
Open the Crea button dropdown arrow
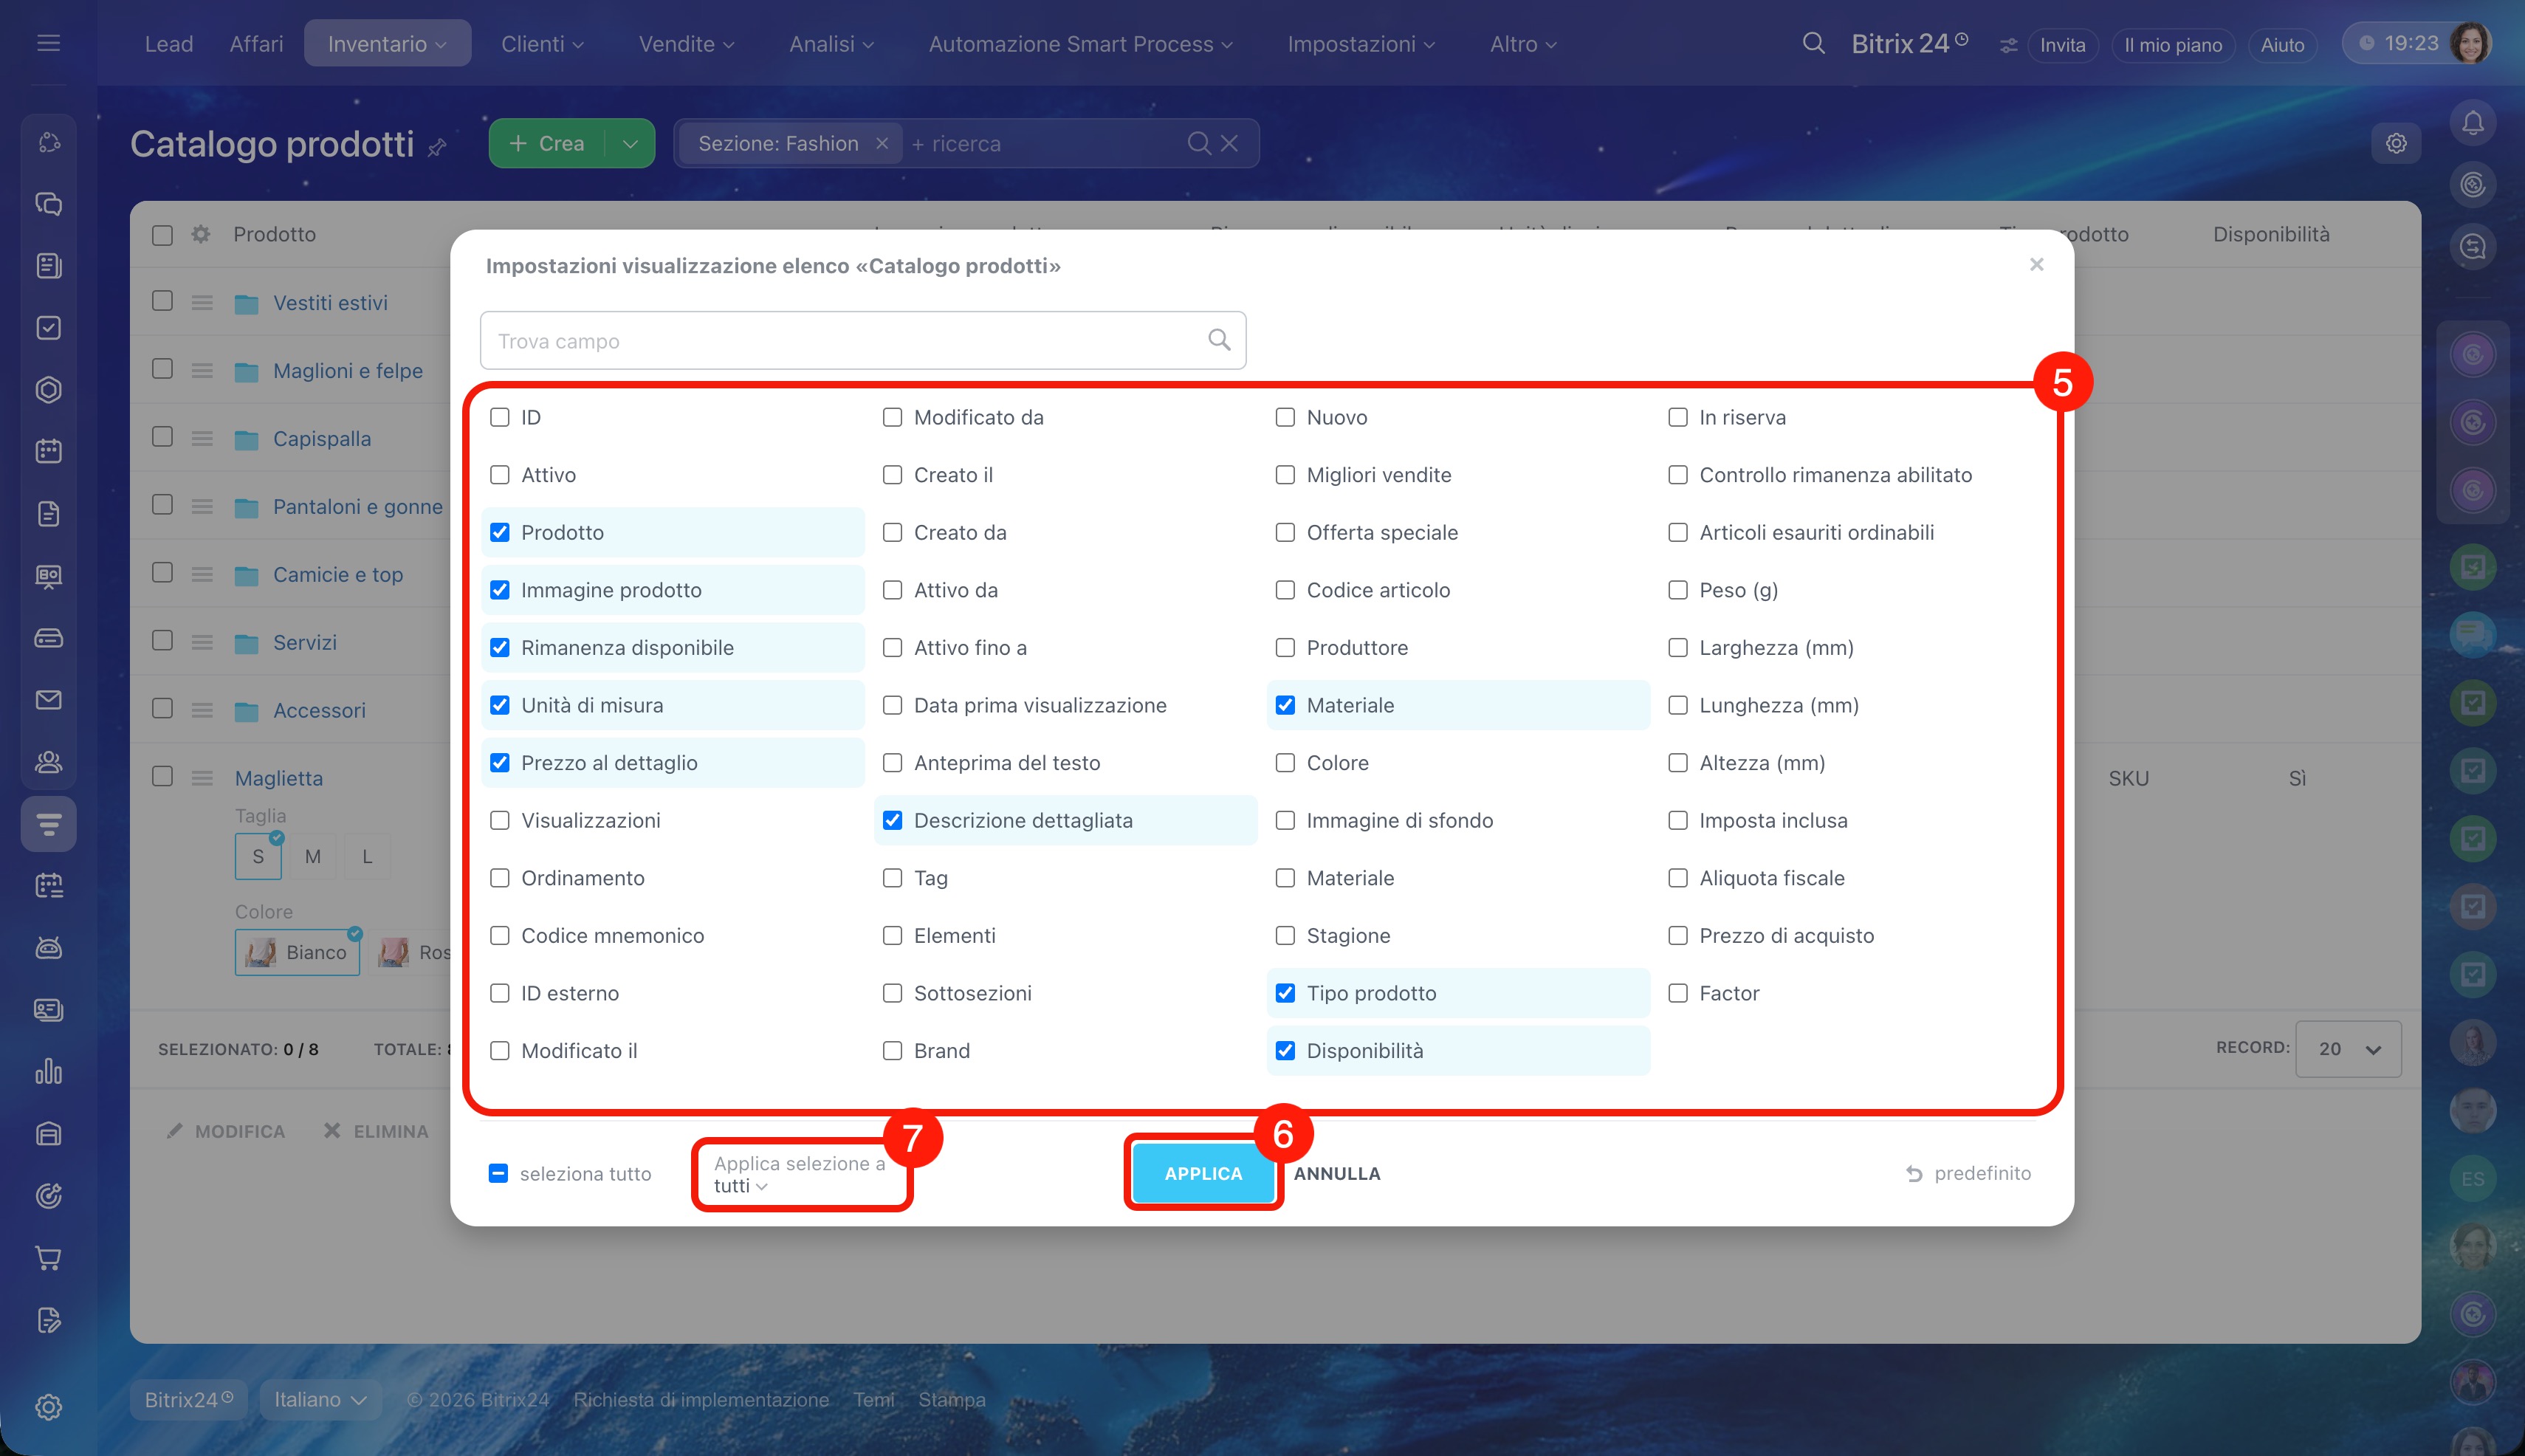[630, 143]
